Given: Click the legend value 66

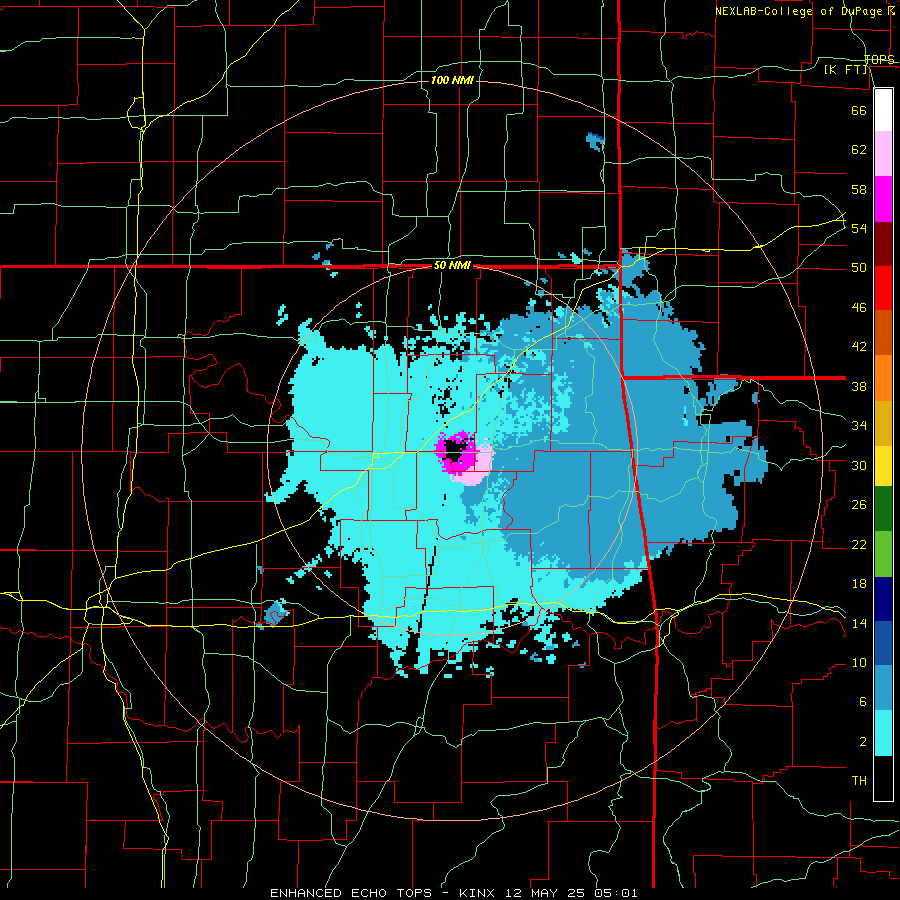Looking at the screenshot, I should coord(859,110).
